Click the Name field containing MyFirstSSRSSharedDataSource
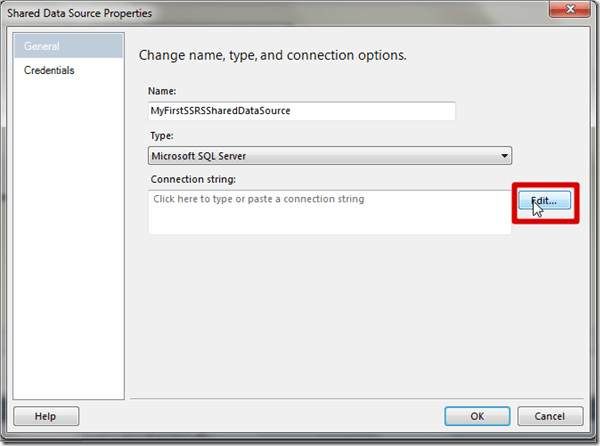Viewport: 600px width, 446px height. (x=301, y=111)
